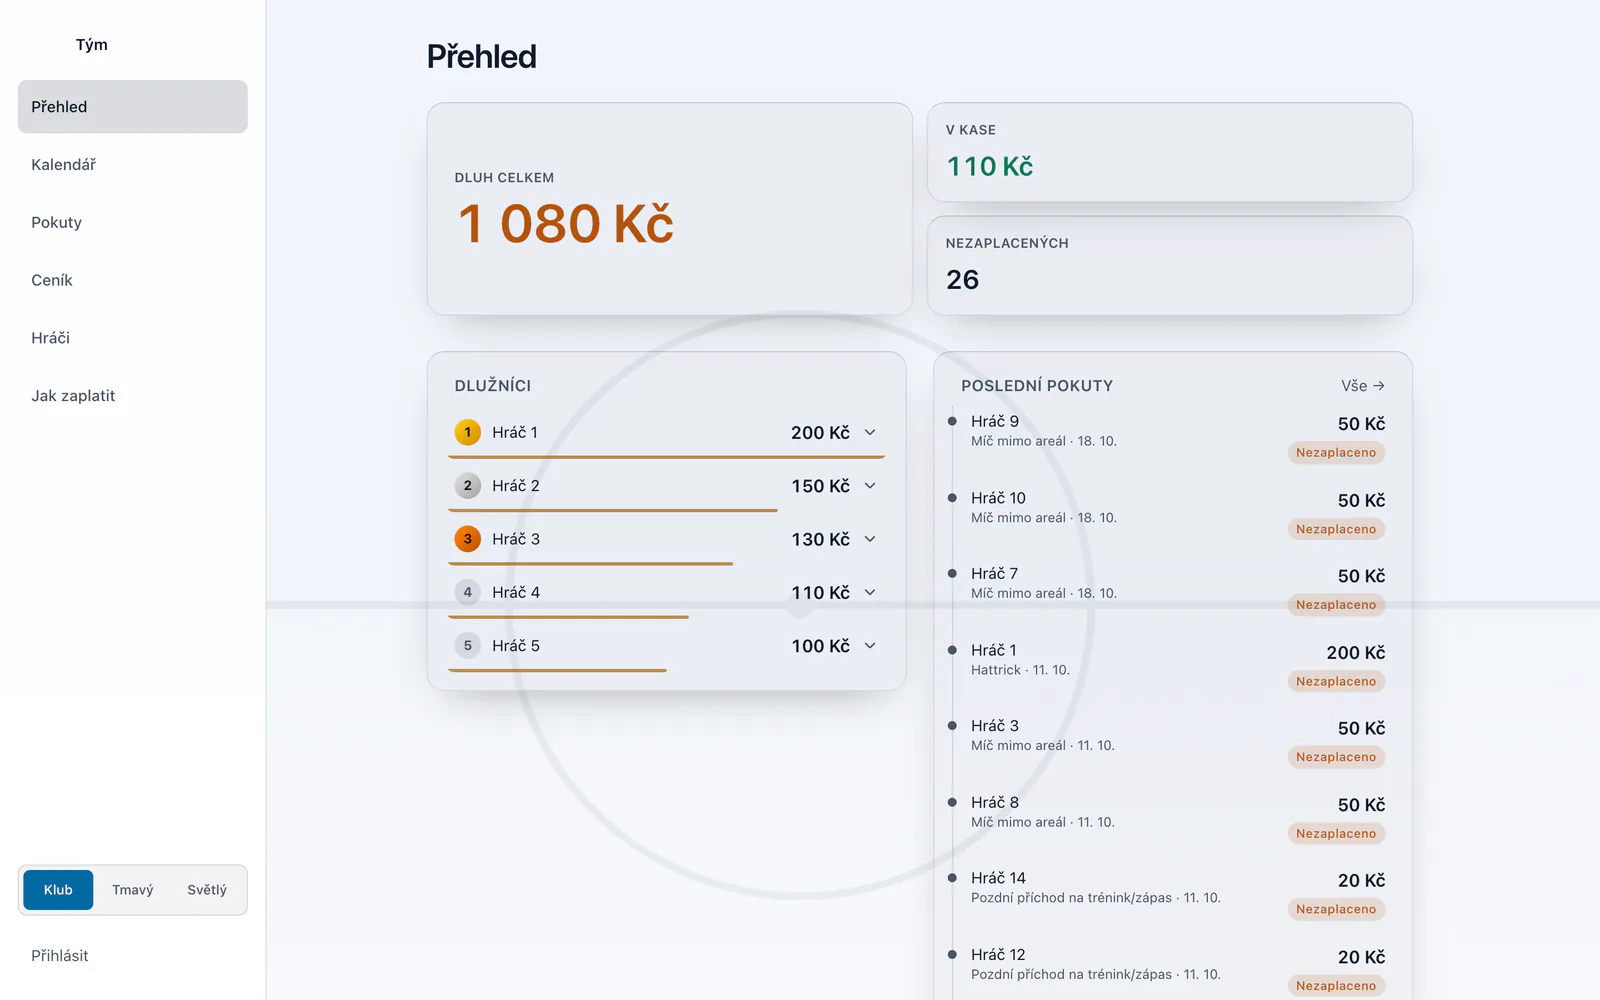Screen dimensions: 1600x1000
Task: Select Hráč 12 fine entry name
Action: point(998,955)
